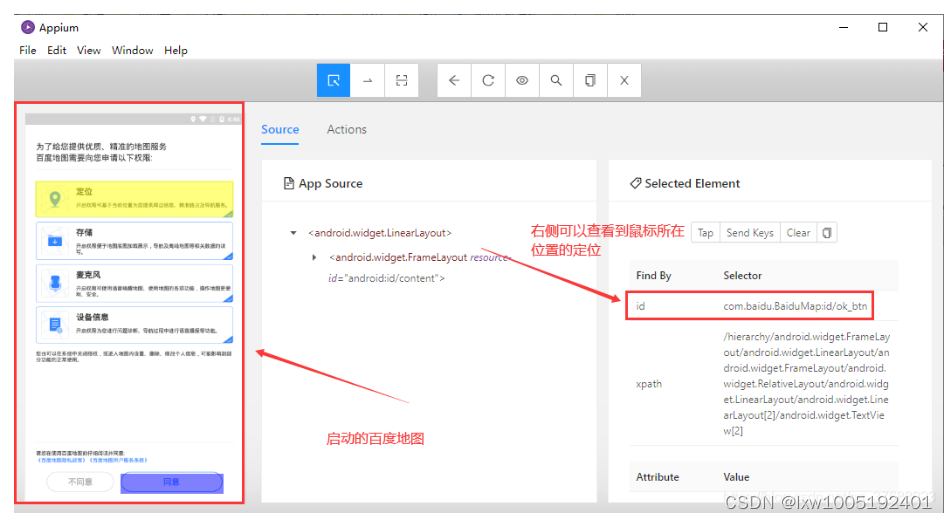Activate the Select Elements tool

pyautogui.click(x=333, y=80)
